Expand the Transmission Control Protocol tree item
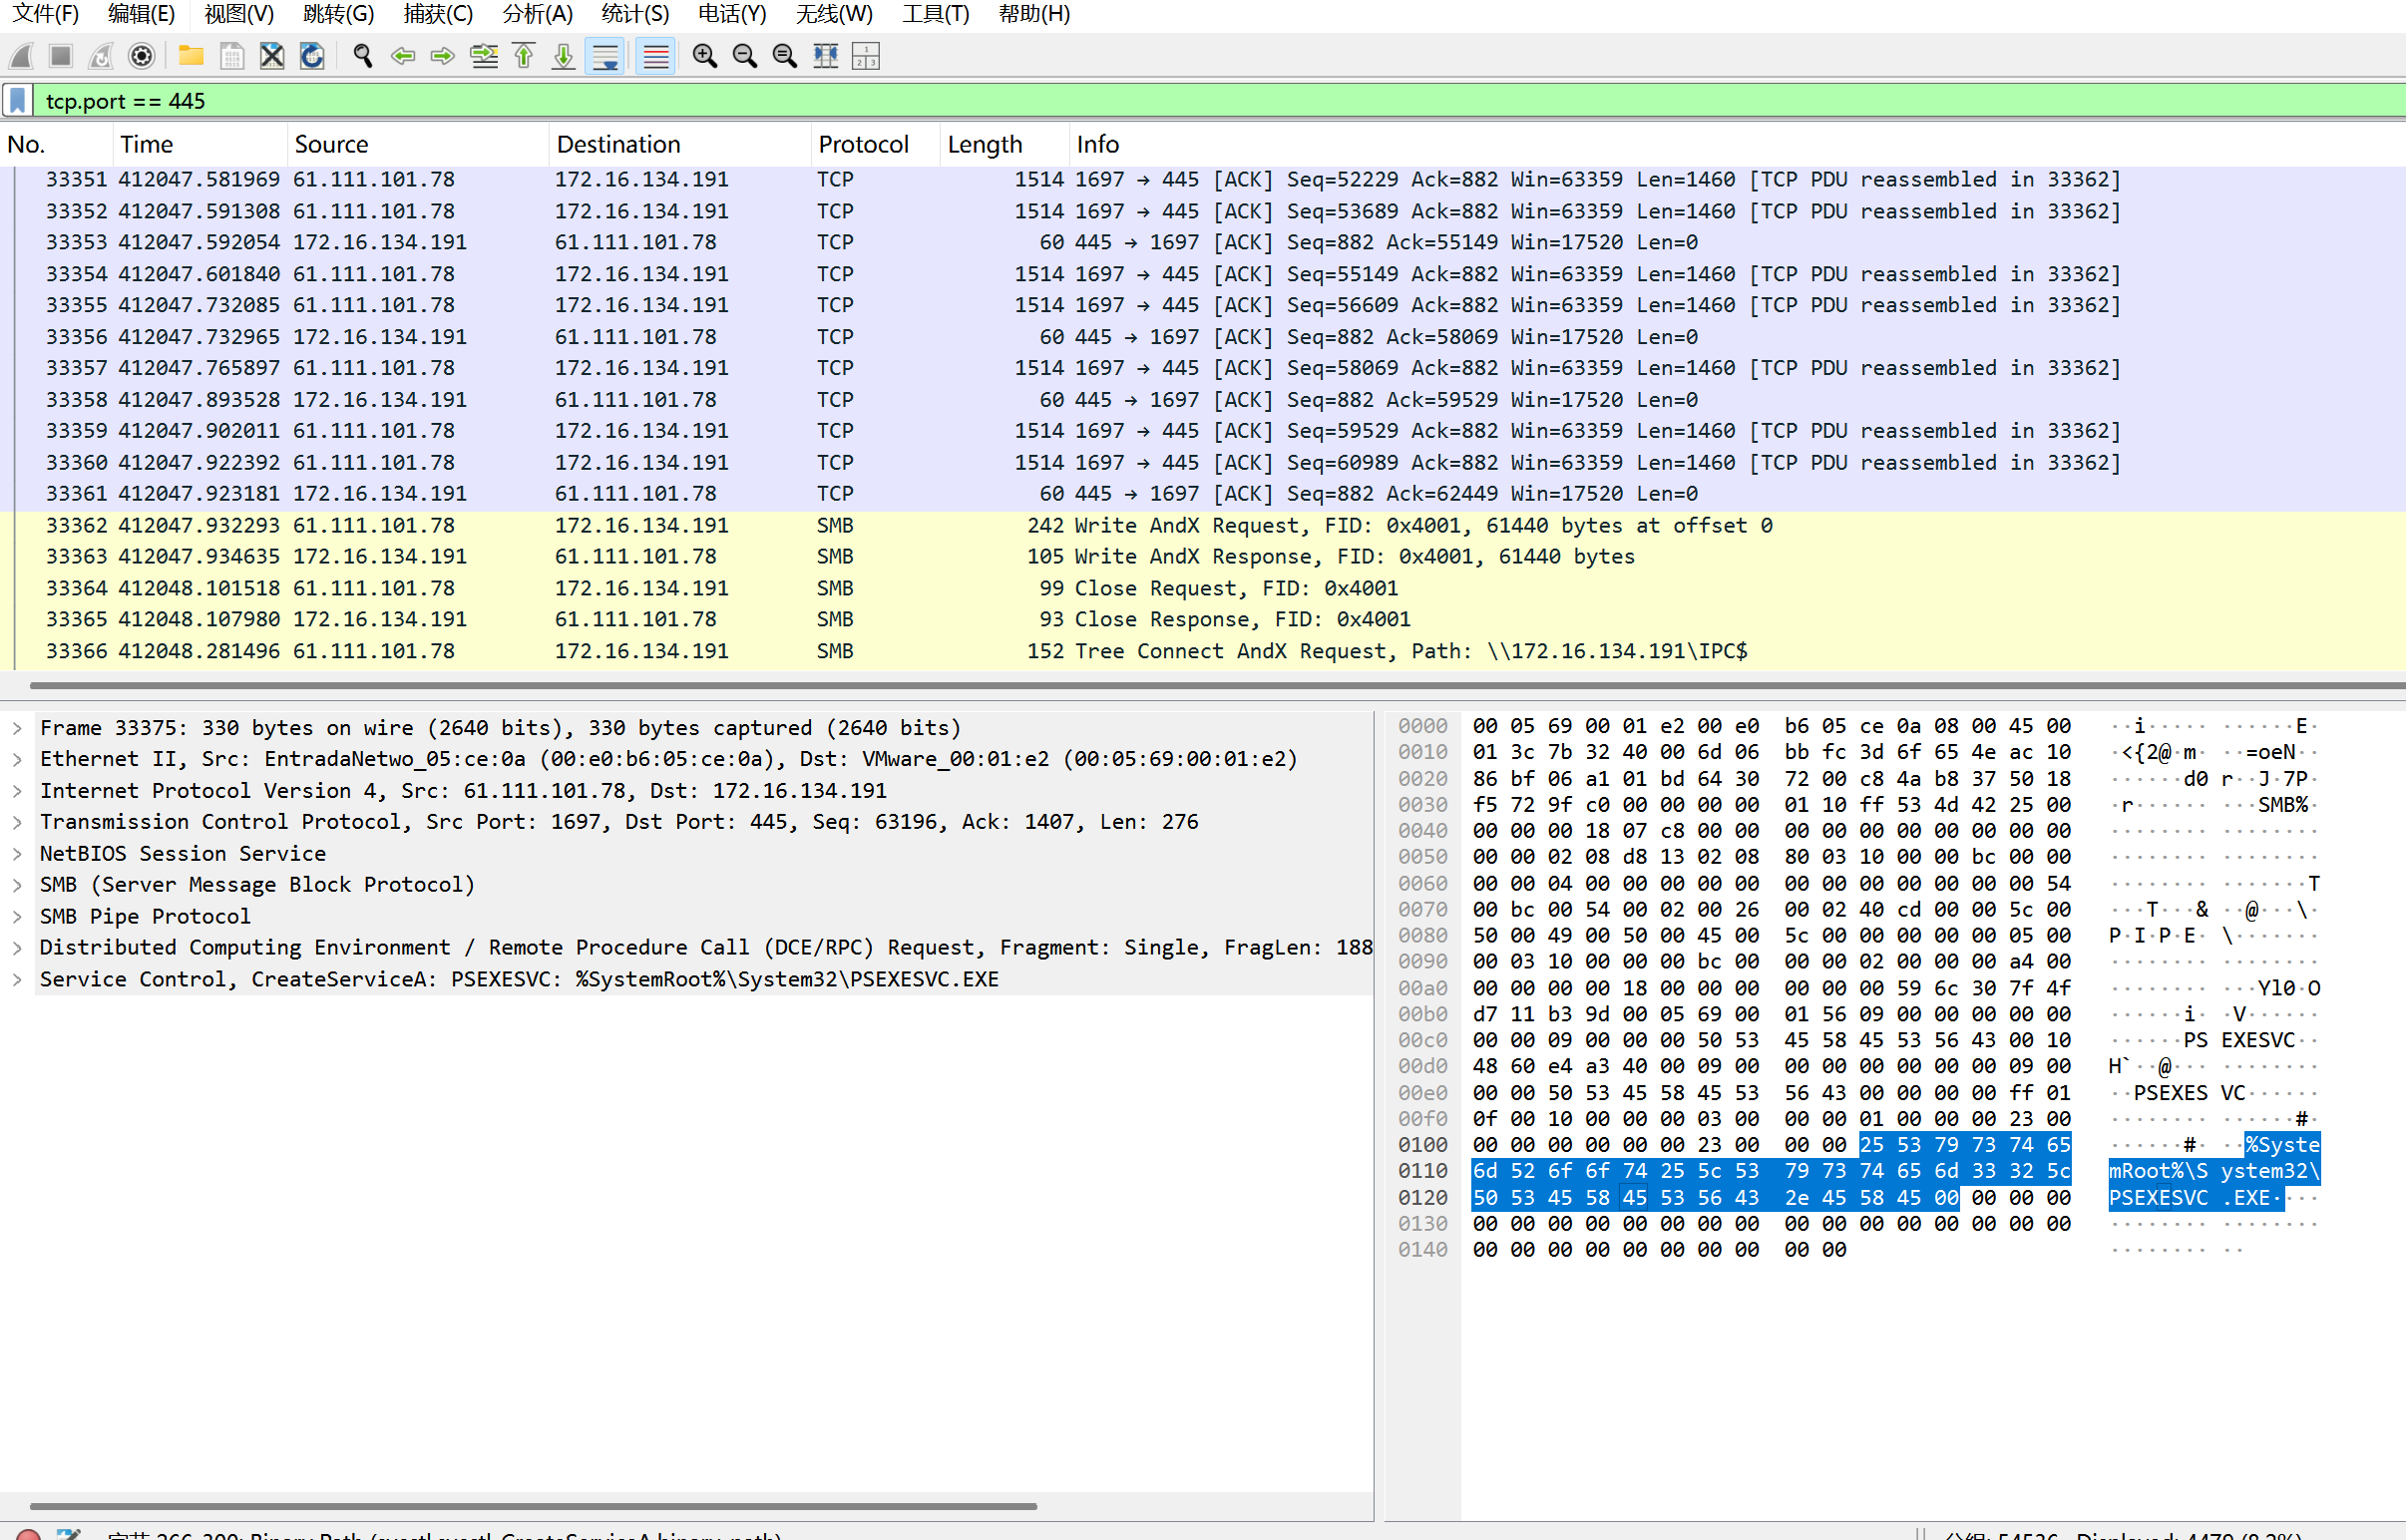This screenshot has height=1540, width=2406. click(17, 822)
